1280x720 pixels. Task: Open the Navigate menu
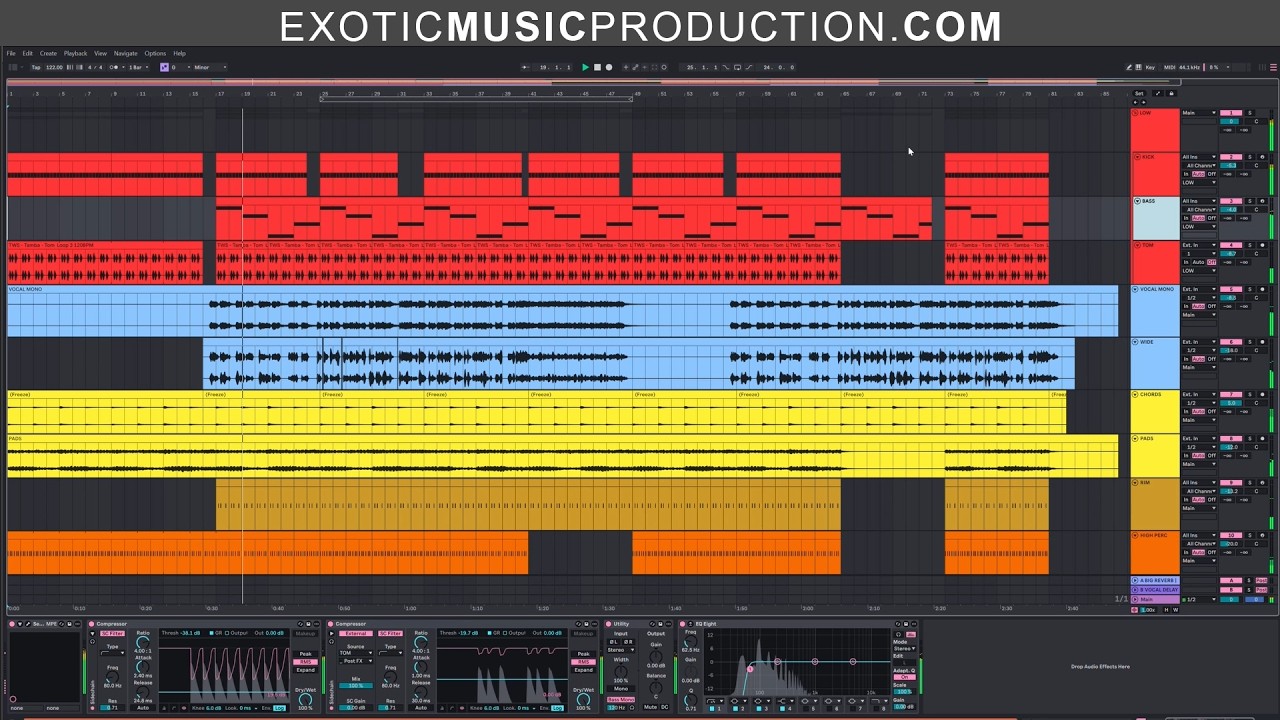[x=126, y=53]
